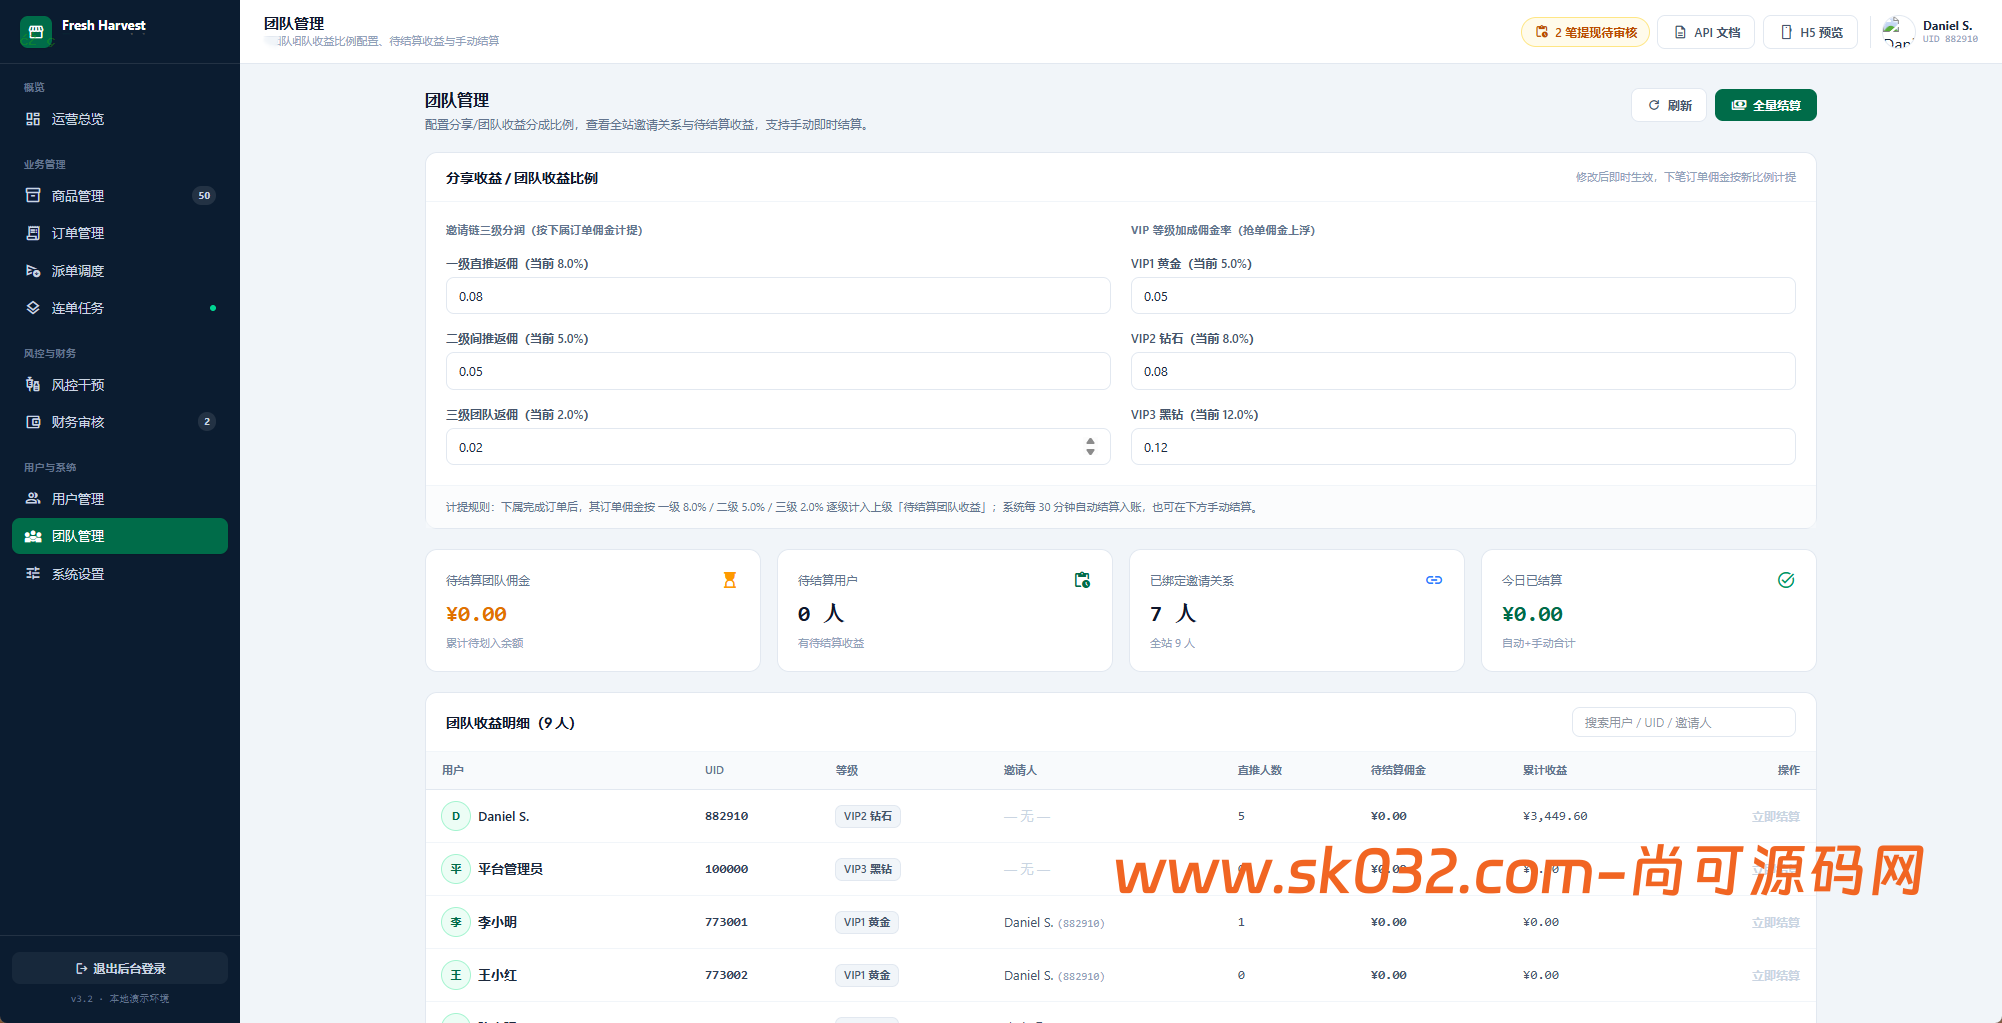2002x1023 pixels.
Task: Open 运营总览 dashboard in sidebar
Action: pos(120,119)
